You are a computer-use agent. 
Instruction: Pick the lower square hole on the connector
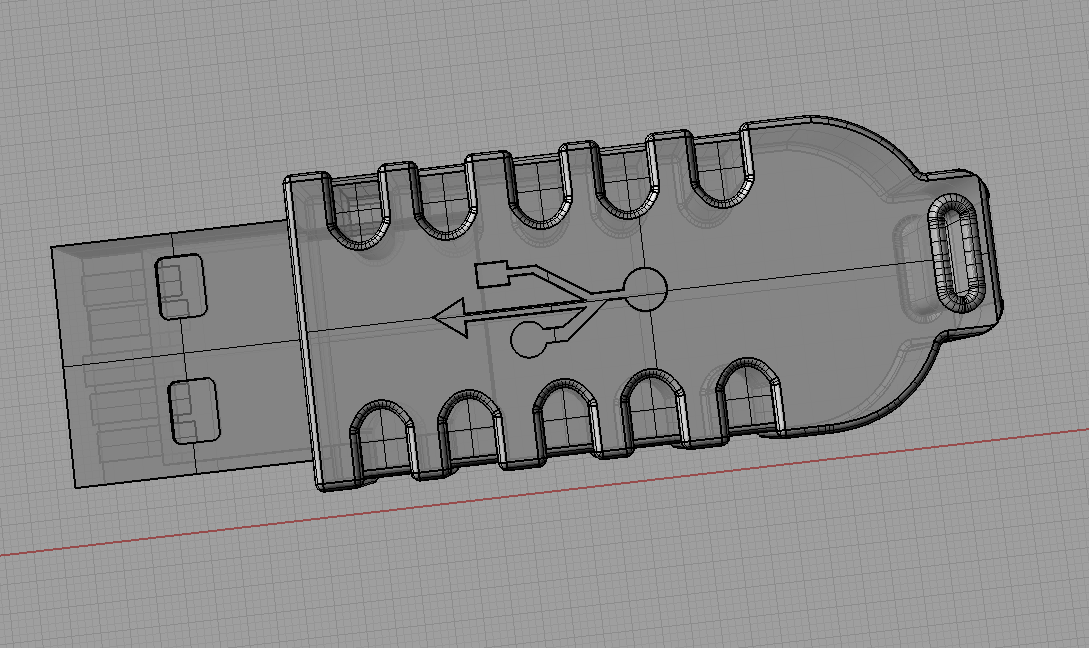coord(194,411)
